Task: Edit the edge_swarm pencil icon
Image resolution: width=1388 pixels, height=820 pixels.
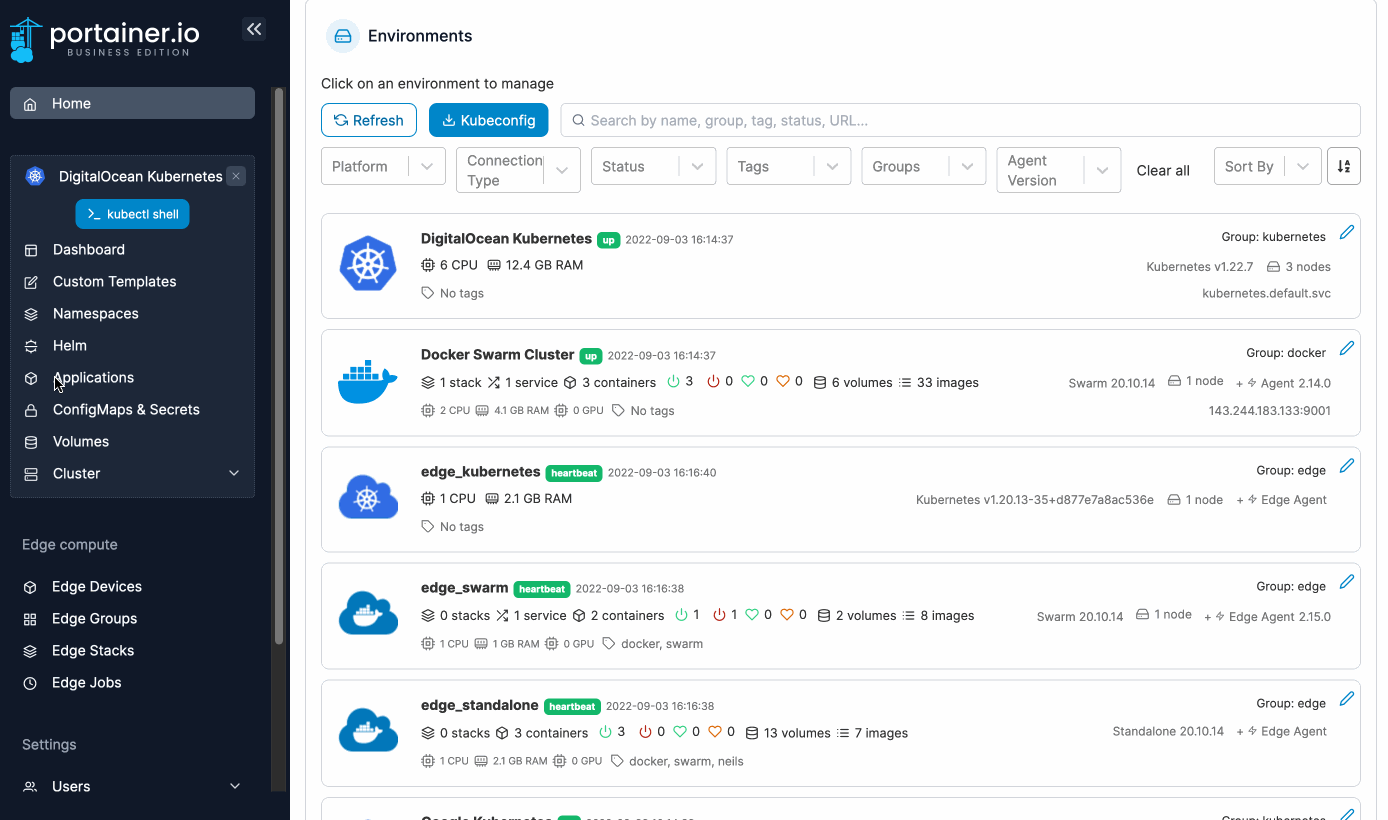Action: coord(1346,581)
